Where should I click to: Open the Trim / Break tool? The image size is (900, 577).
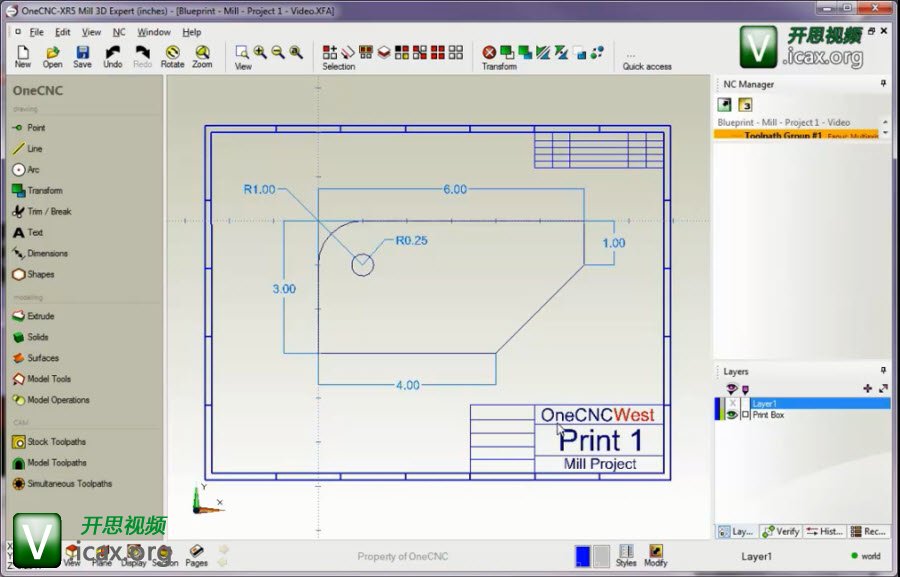click(41, 211)
